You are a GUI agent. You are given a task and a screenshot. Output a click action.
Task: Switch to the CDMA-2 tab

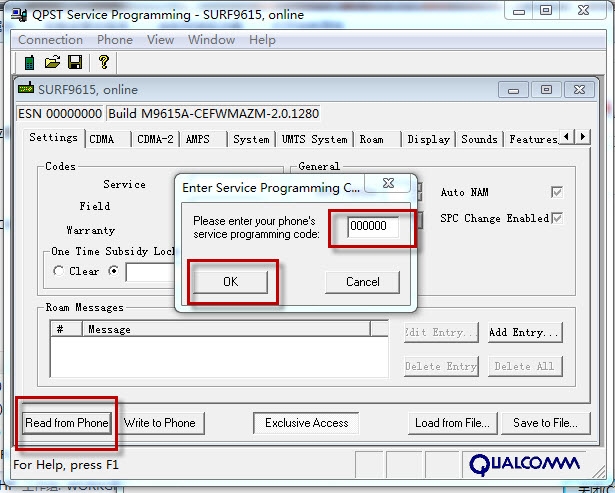[155, 140]
